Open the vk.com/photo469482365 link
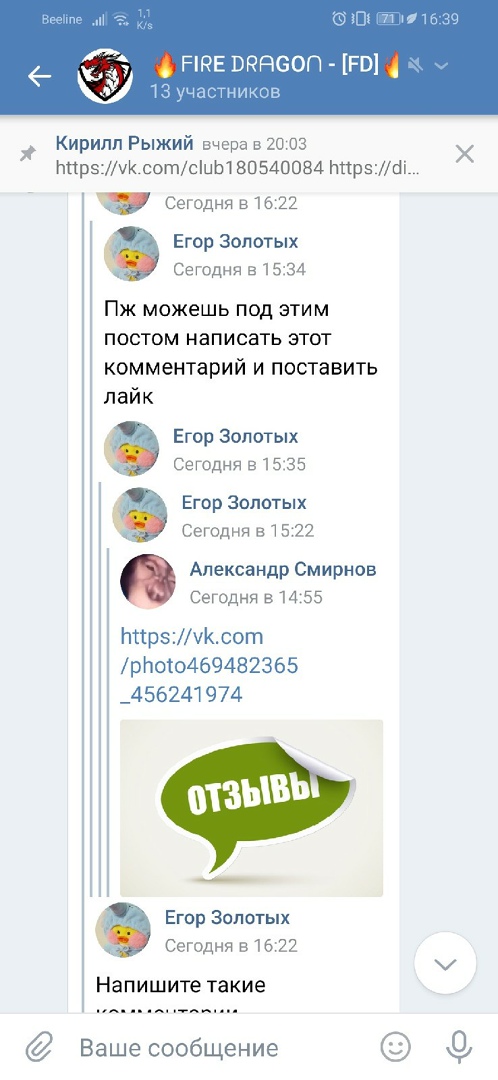Screen dimensions: 498x1080 tap(209, 665)
